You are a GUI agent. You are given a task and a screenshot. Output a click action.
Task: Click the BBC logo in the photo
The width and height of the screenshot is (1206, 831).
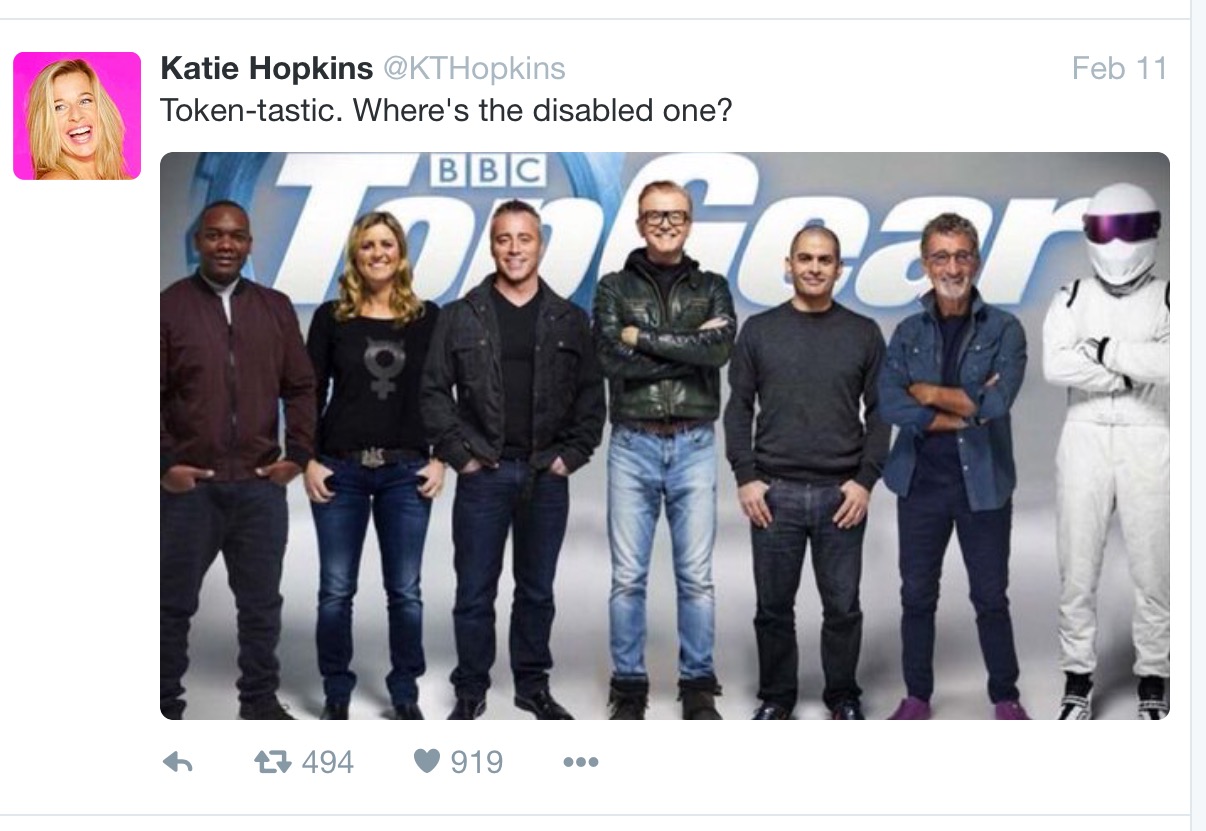[489, 170]
